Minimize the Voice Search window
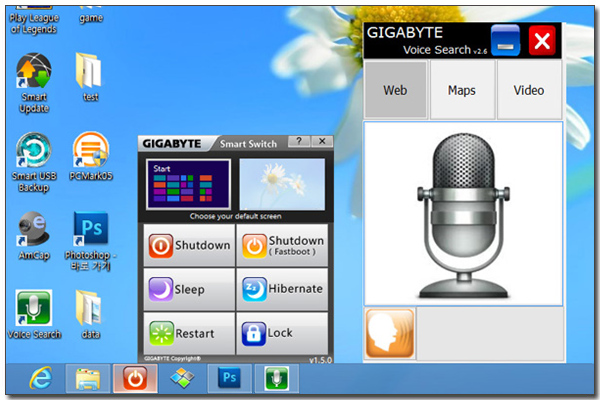 tap(505, 40)
